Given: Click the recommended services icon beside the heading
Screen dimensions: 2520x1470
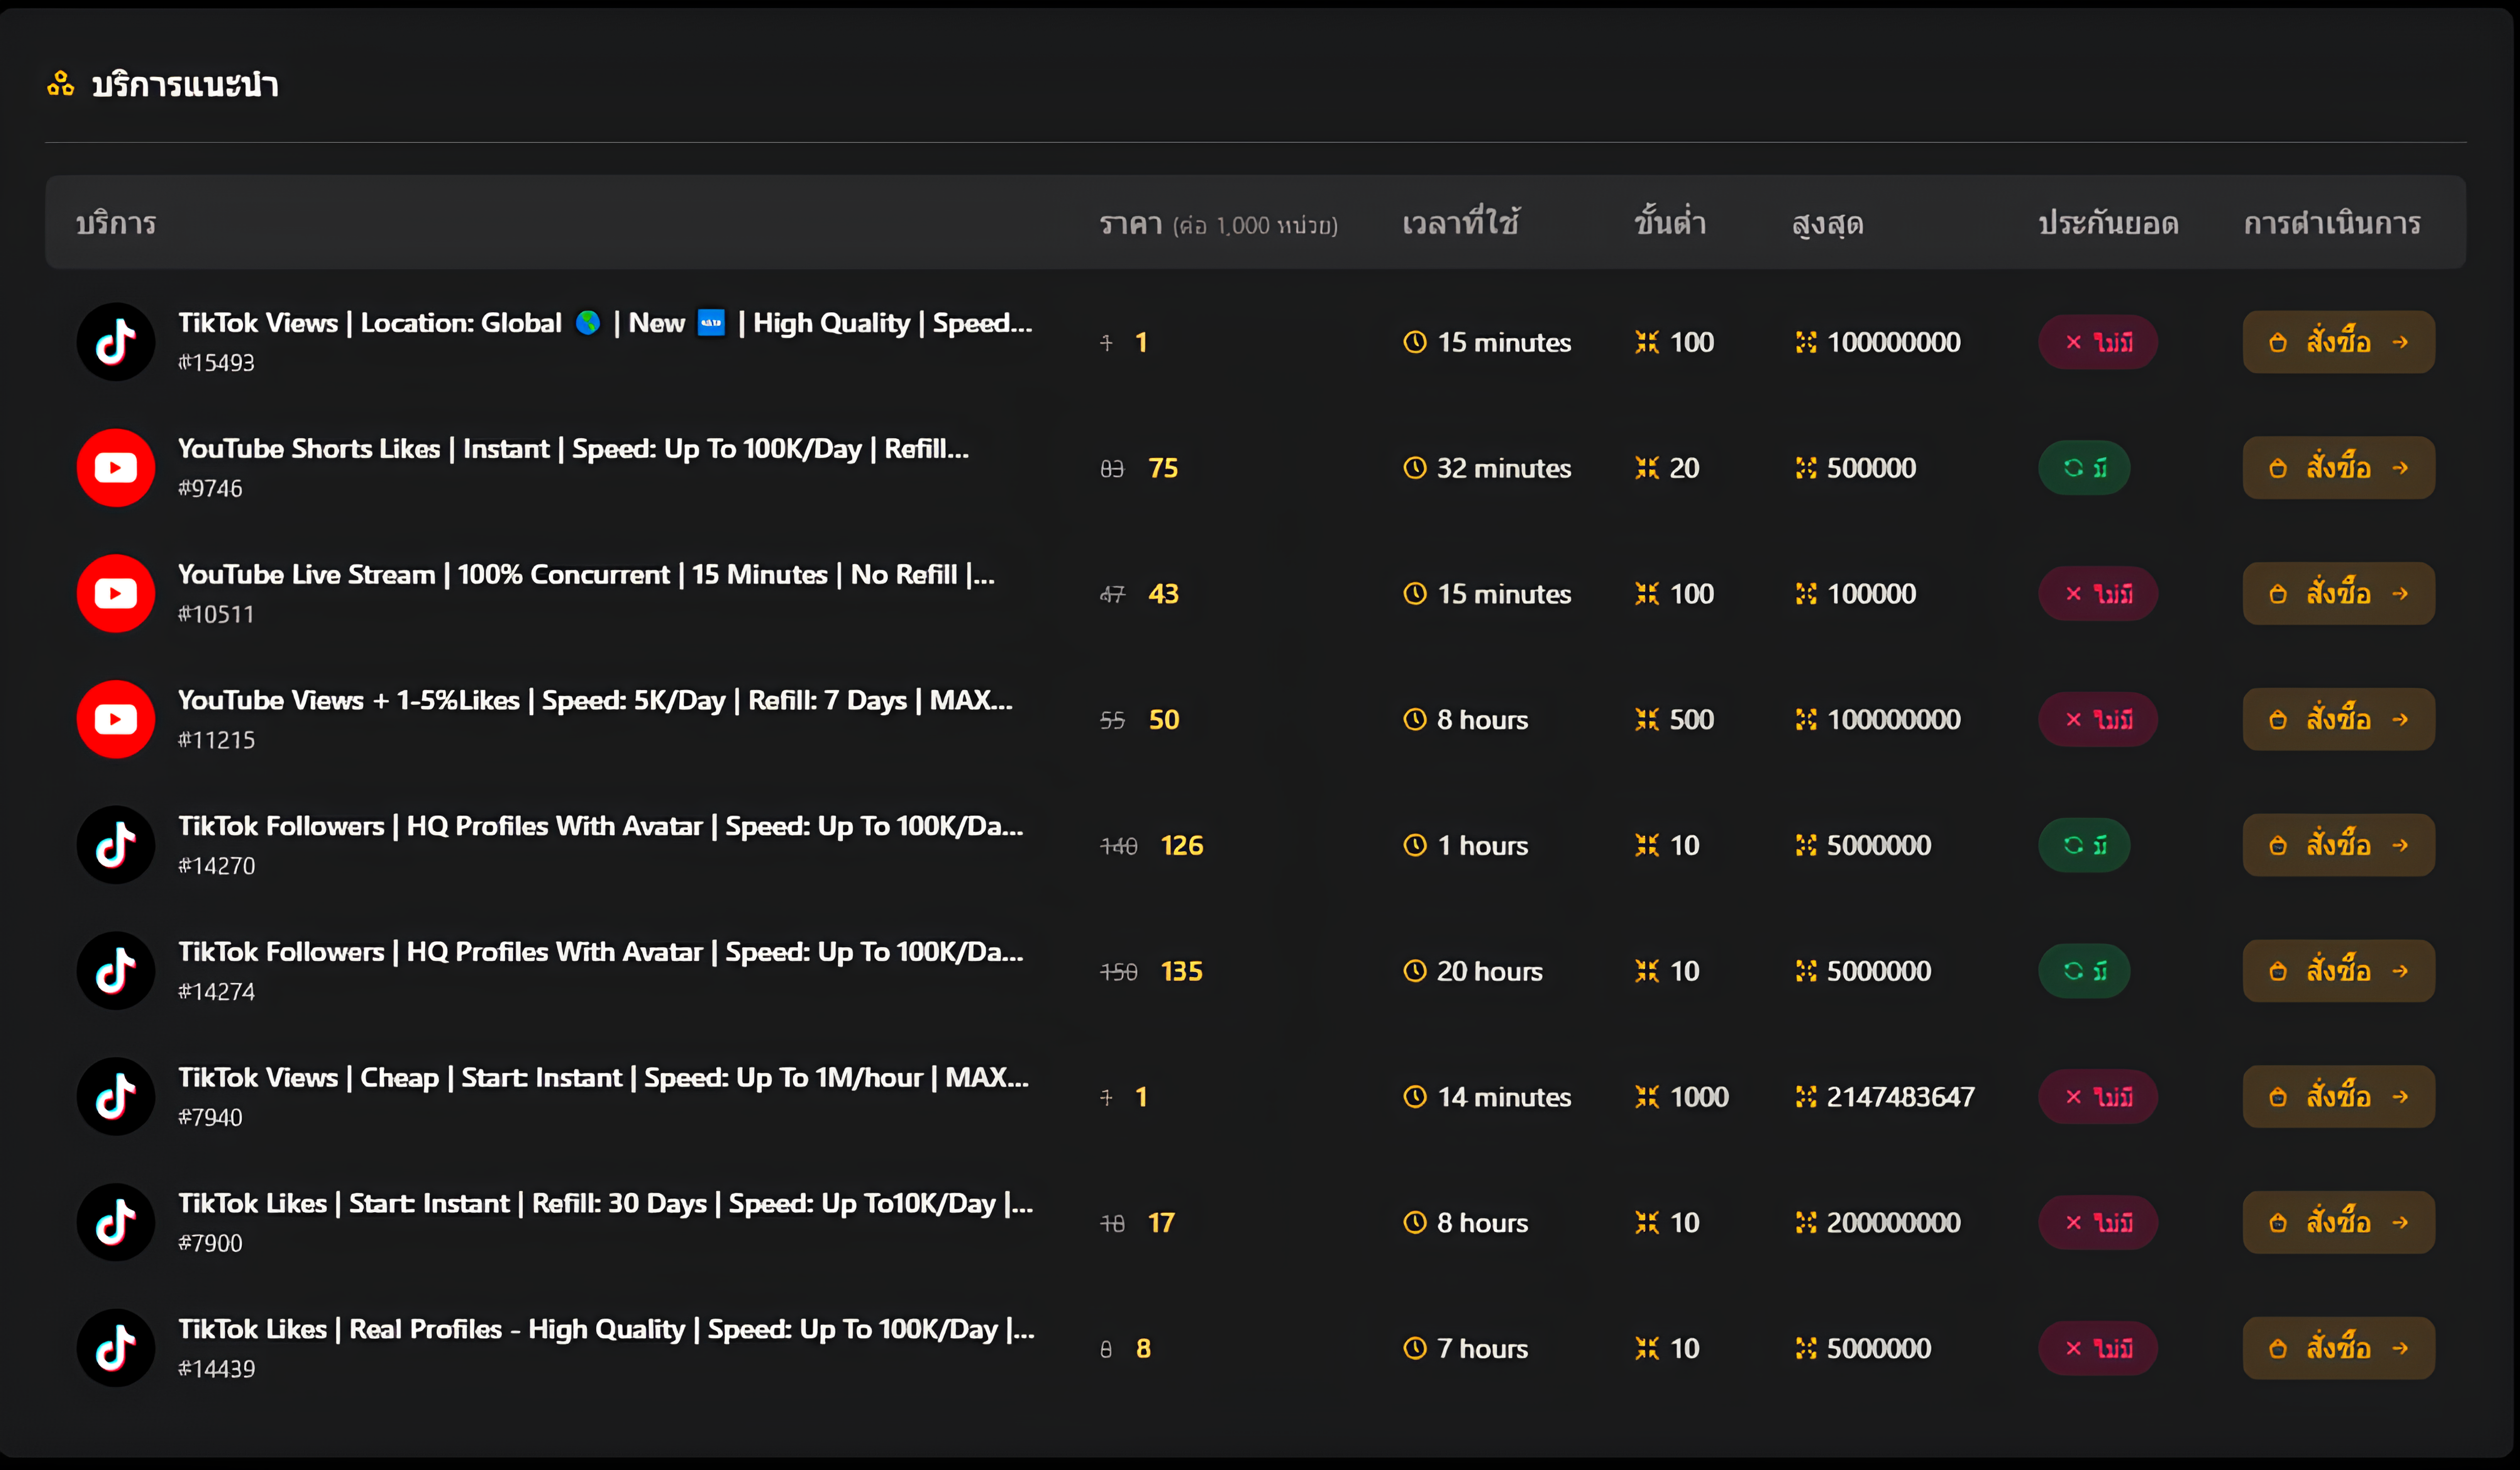Looking at the screenshot, I should (x=60, y=84).
